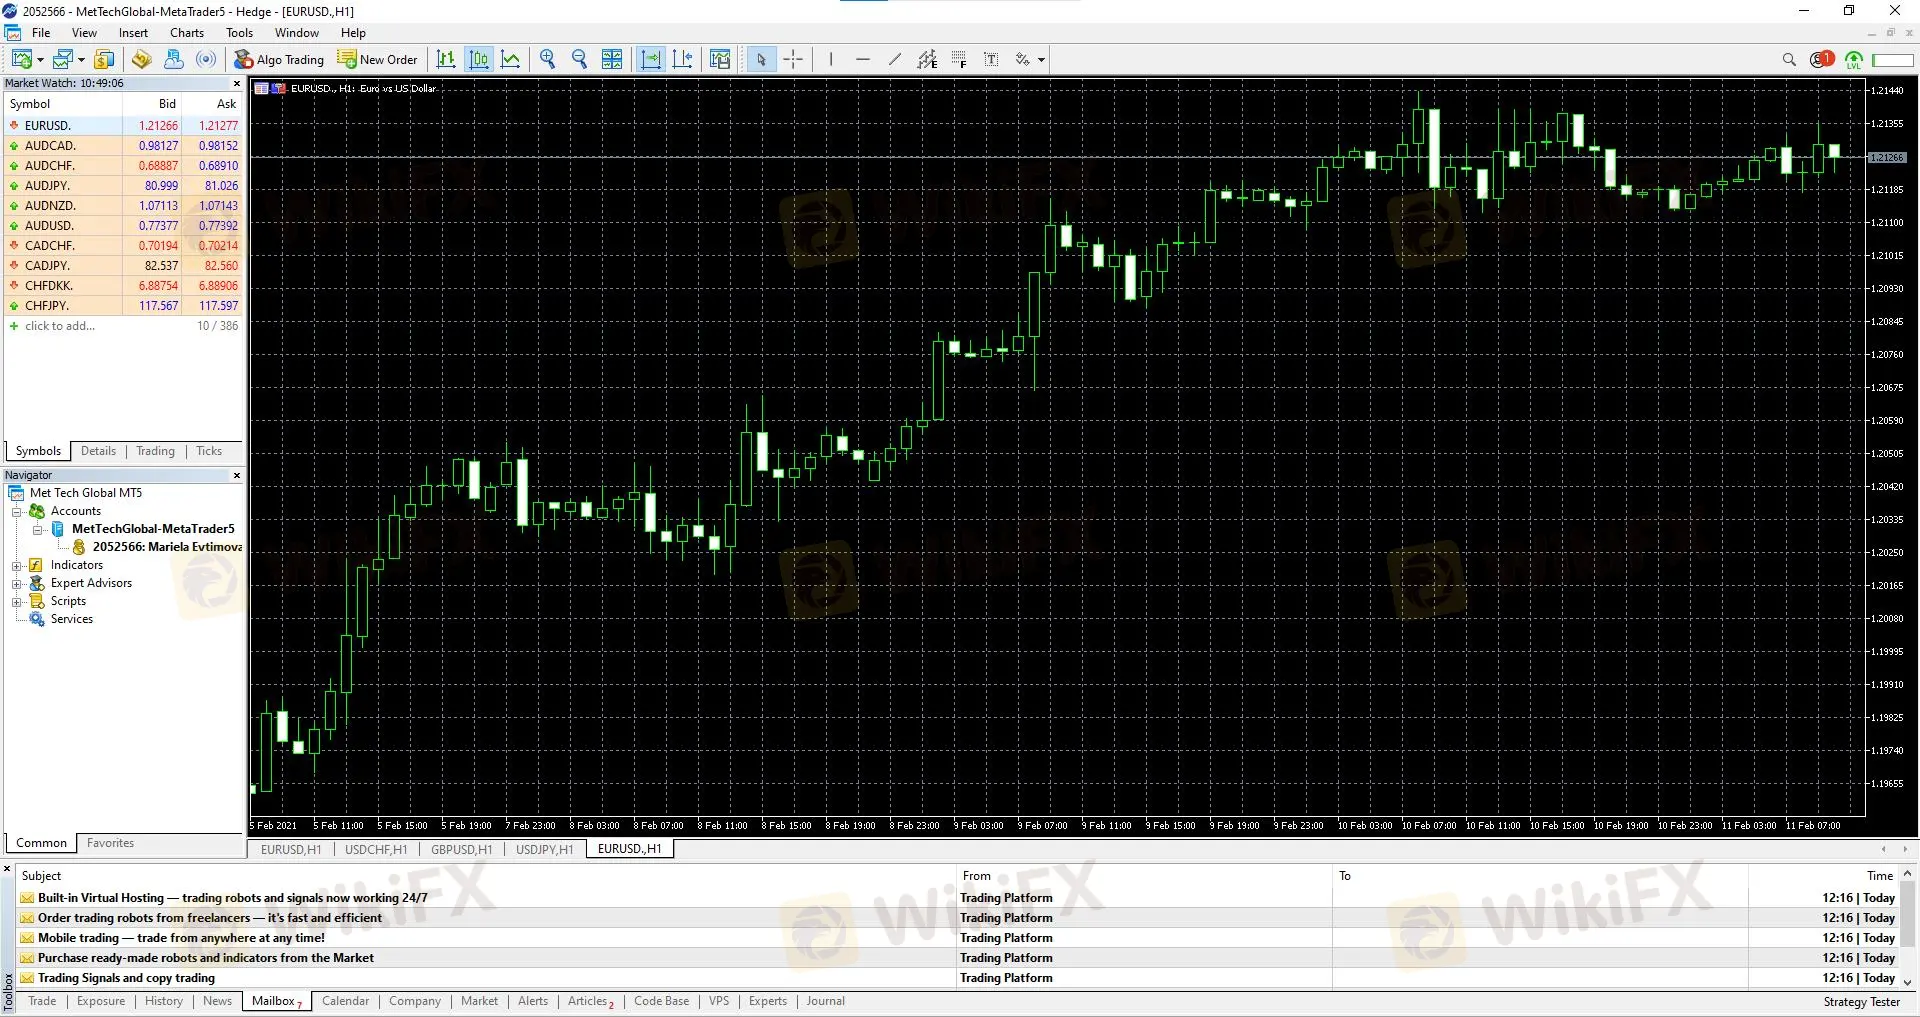Toggle the Algo Trading button
This screenshot has width=1920, height=1017.
[279, 60]
